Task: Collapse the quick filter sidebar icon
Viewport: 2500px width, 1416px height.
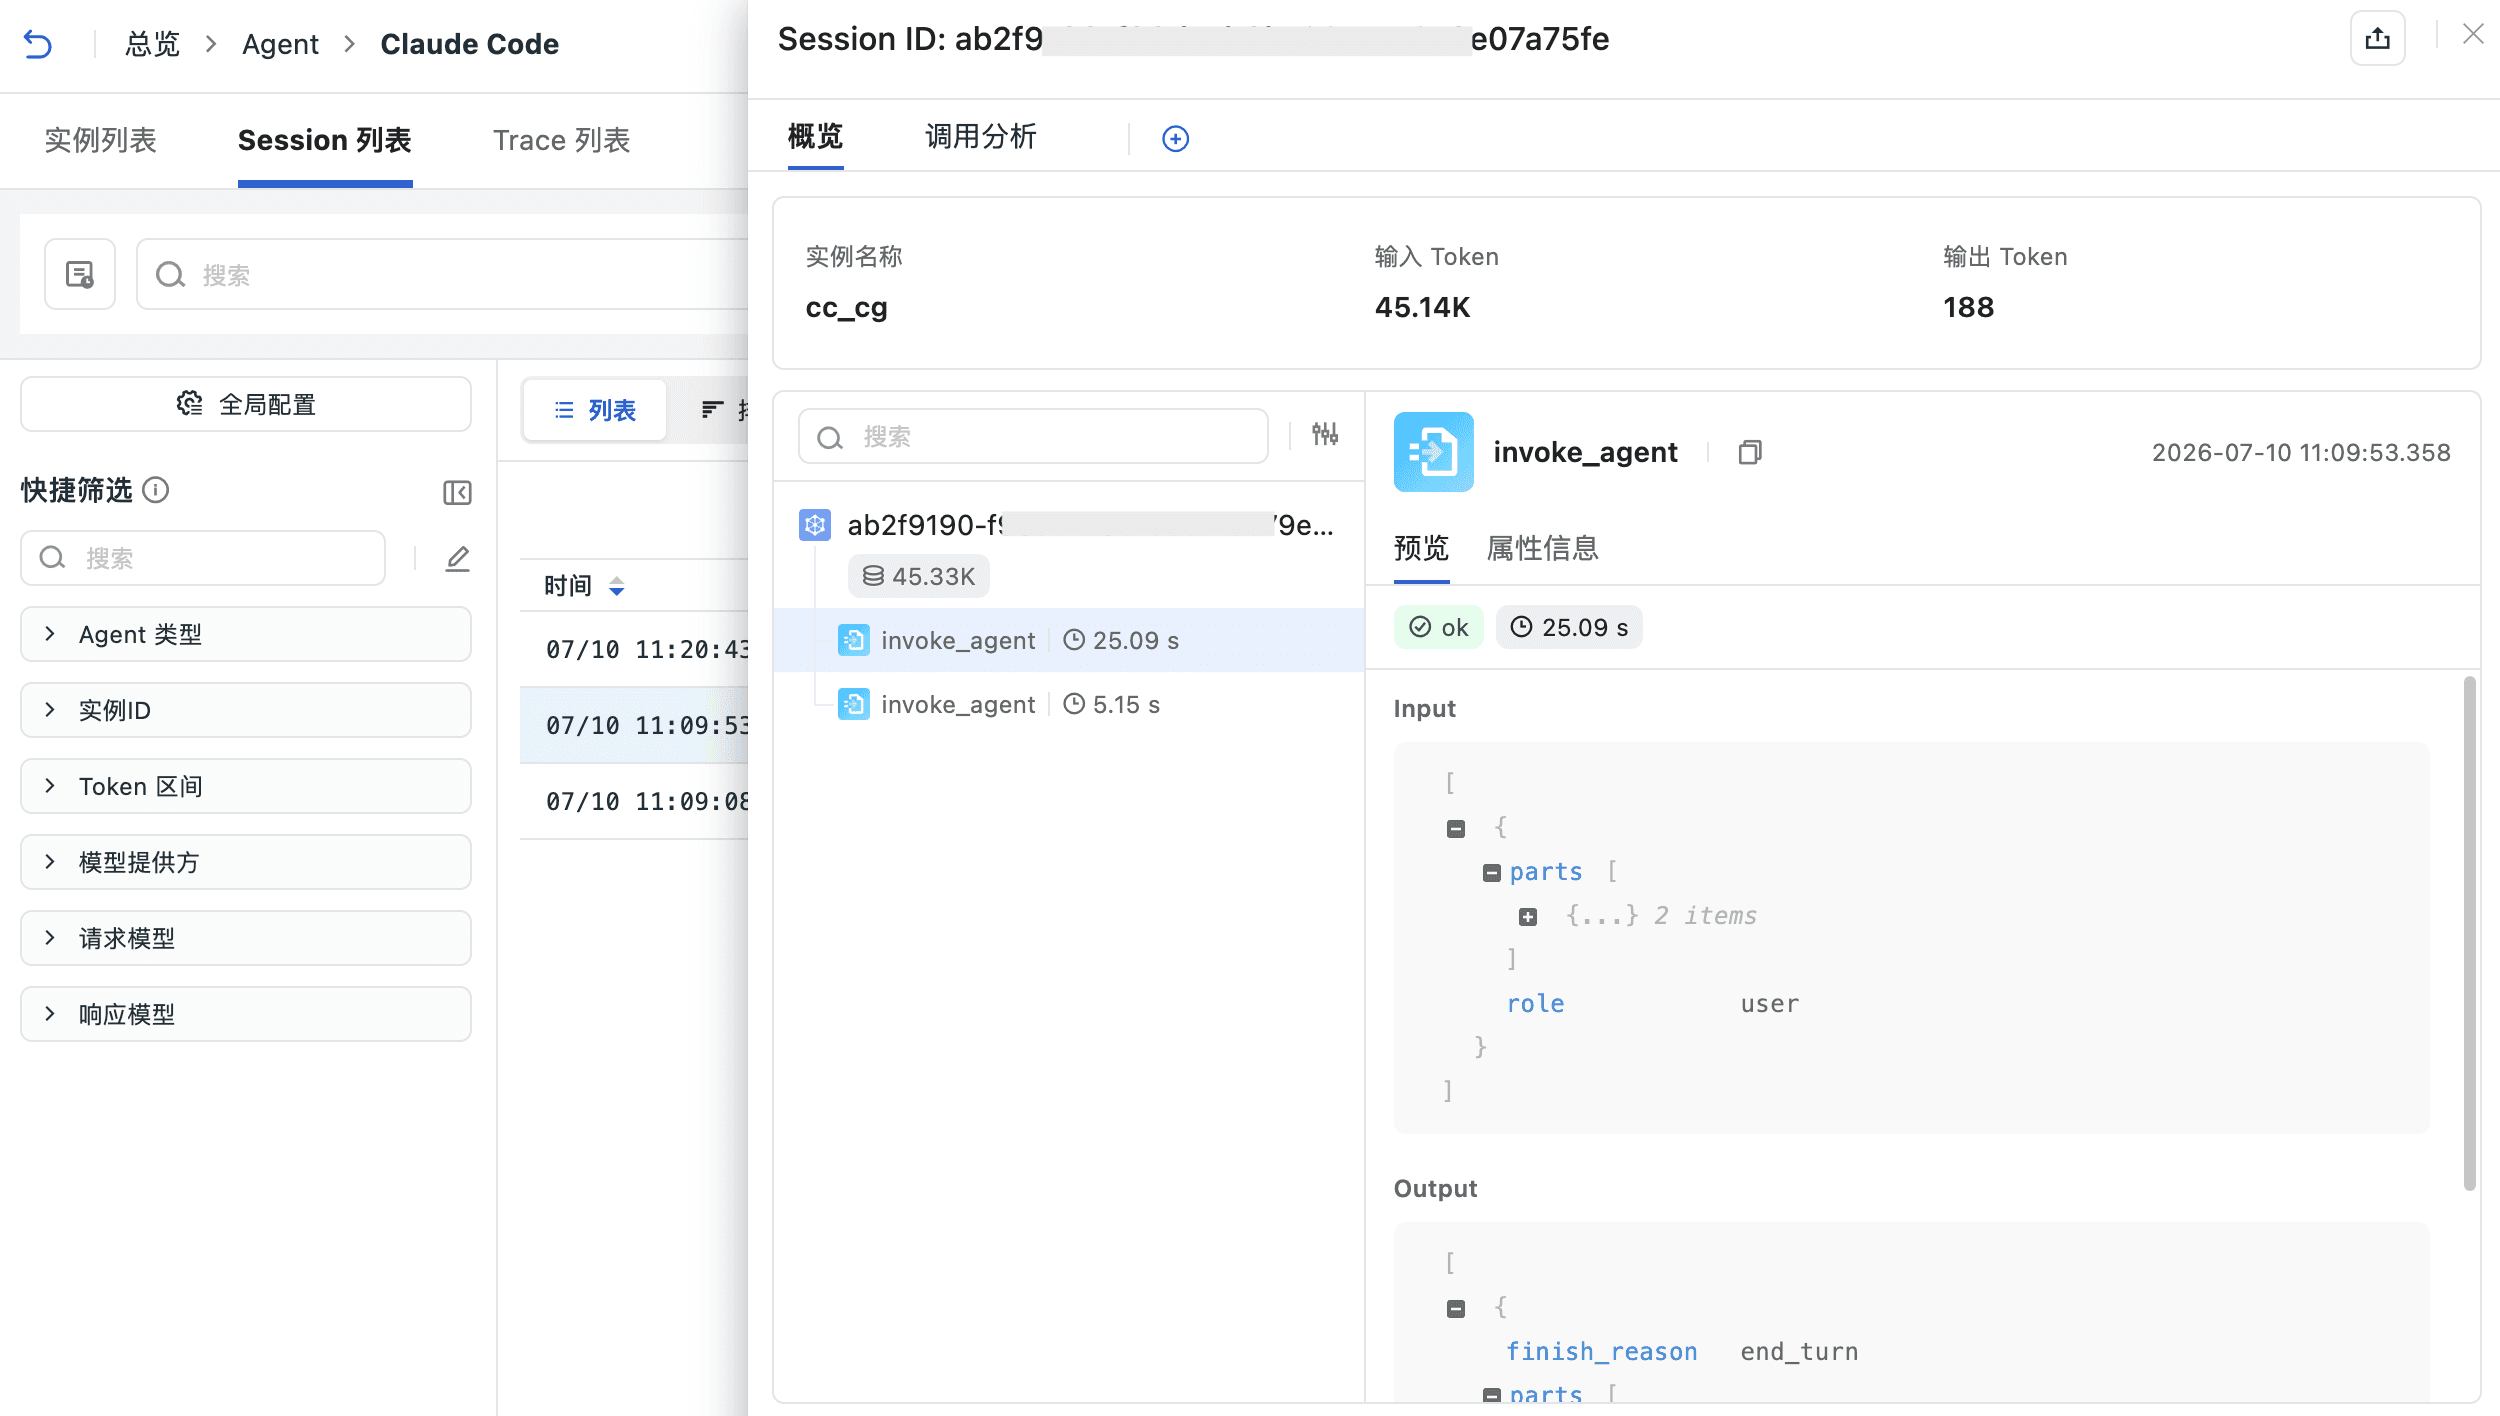Action: 457,492
